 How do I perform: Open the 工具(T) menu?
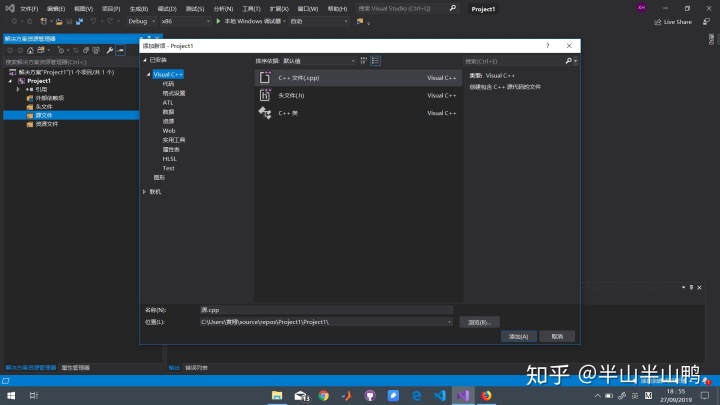251,9
